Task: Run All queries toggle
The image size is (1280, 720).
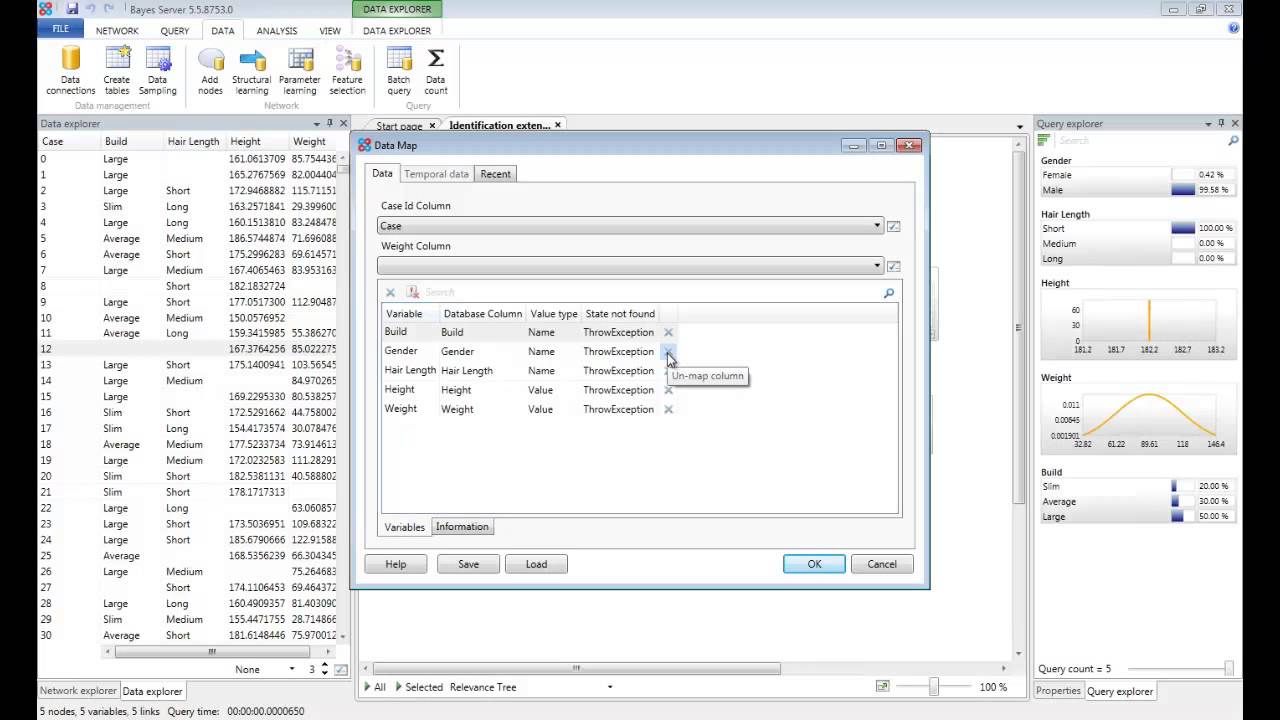Action: click(x=375, y=687)
